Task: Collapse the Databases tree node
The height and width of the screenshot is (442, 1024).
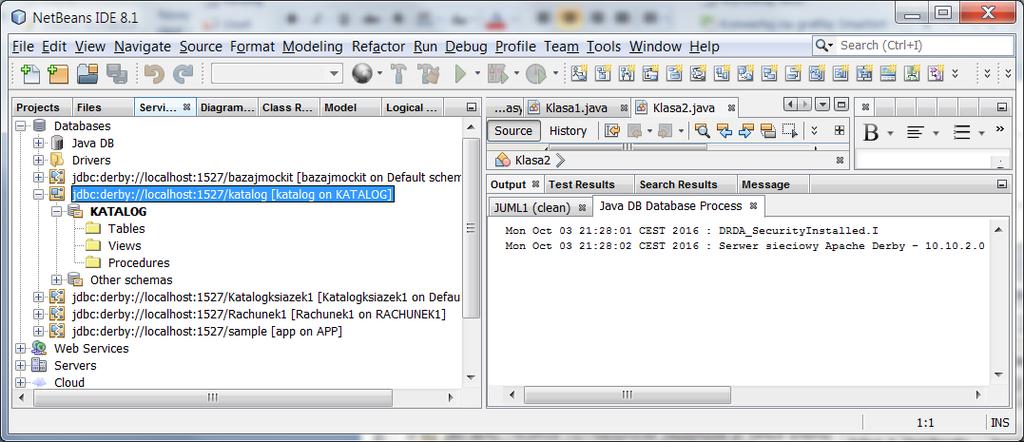Action: [20, 126]
